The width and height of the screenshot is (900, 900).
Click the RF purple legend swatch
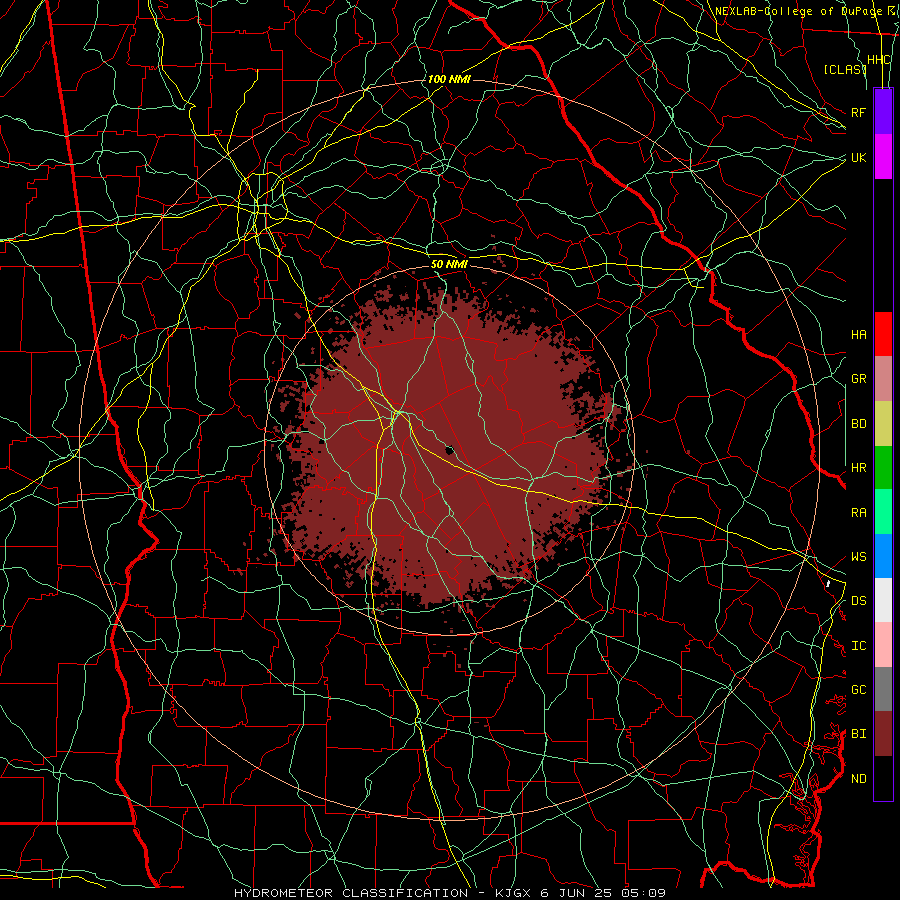click(x=883, y=112)
